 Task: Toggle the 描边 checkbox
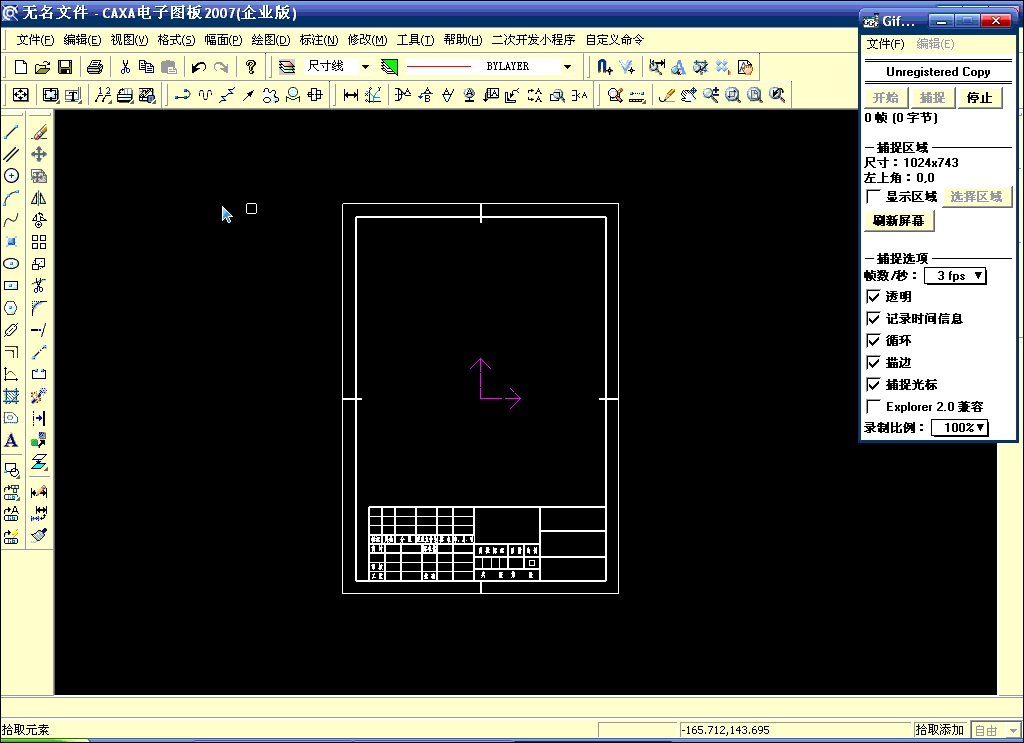(x=873, y=362)
